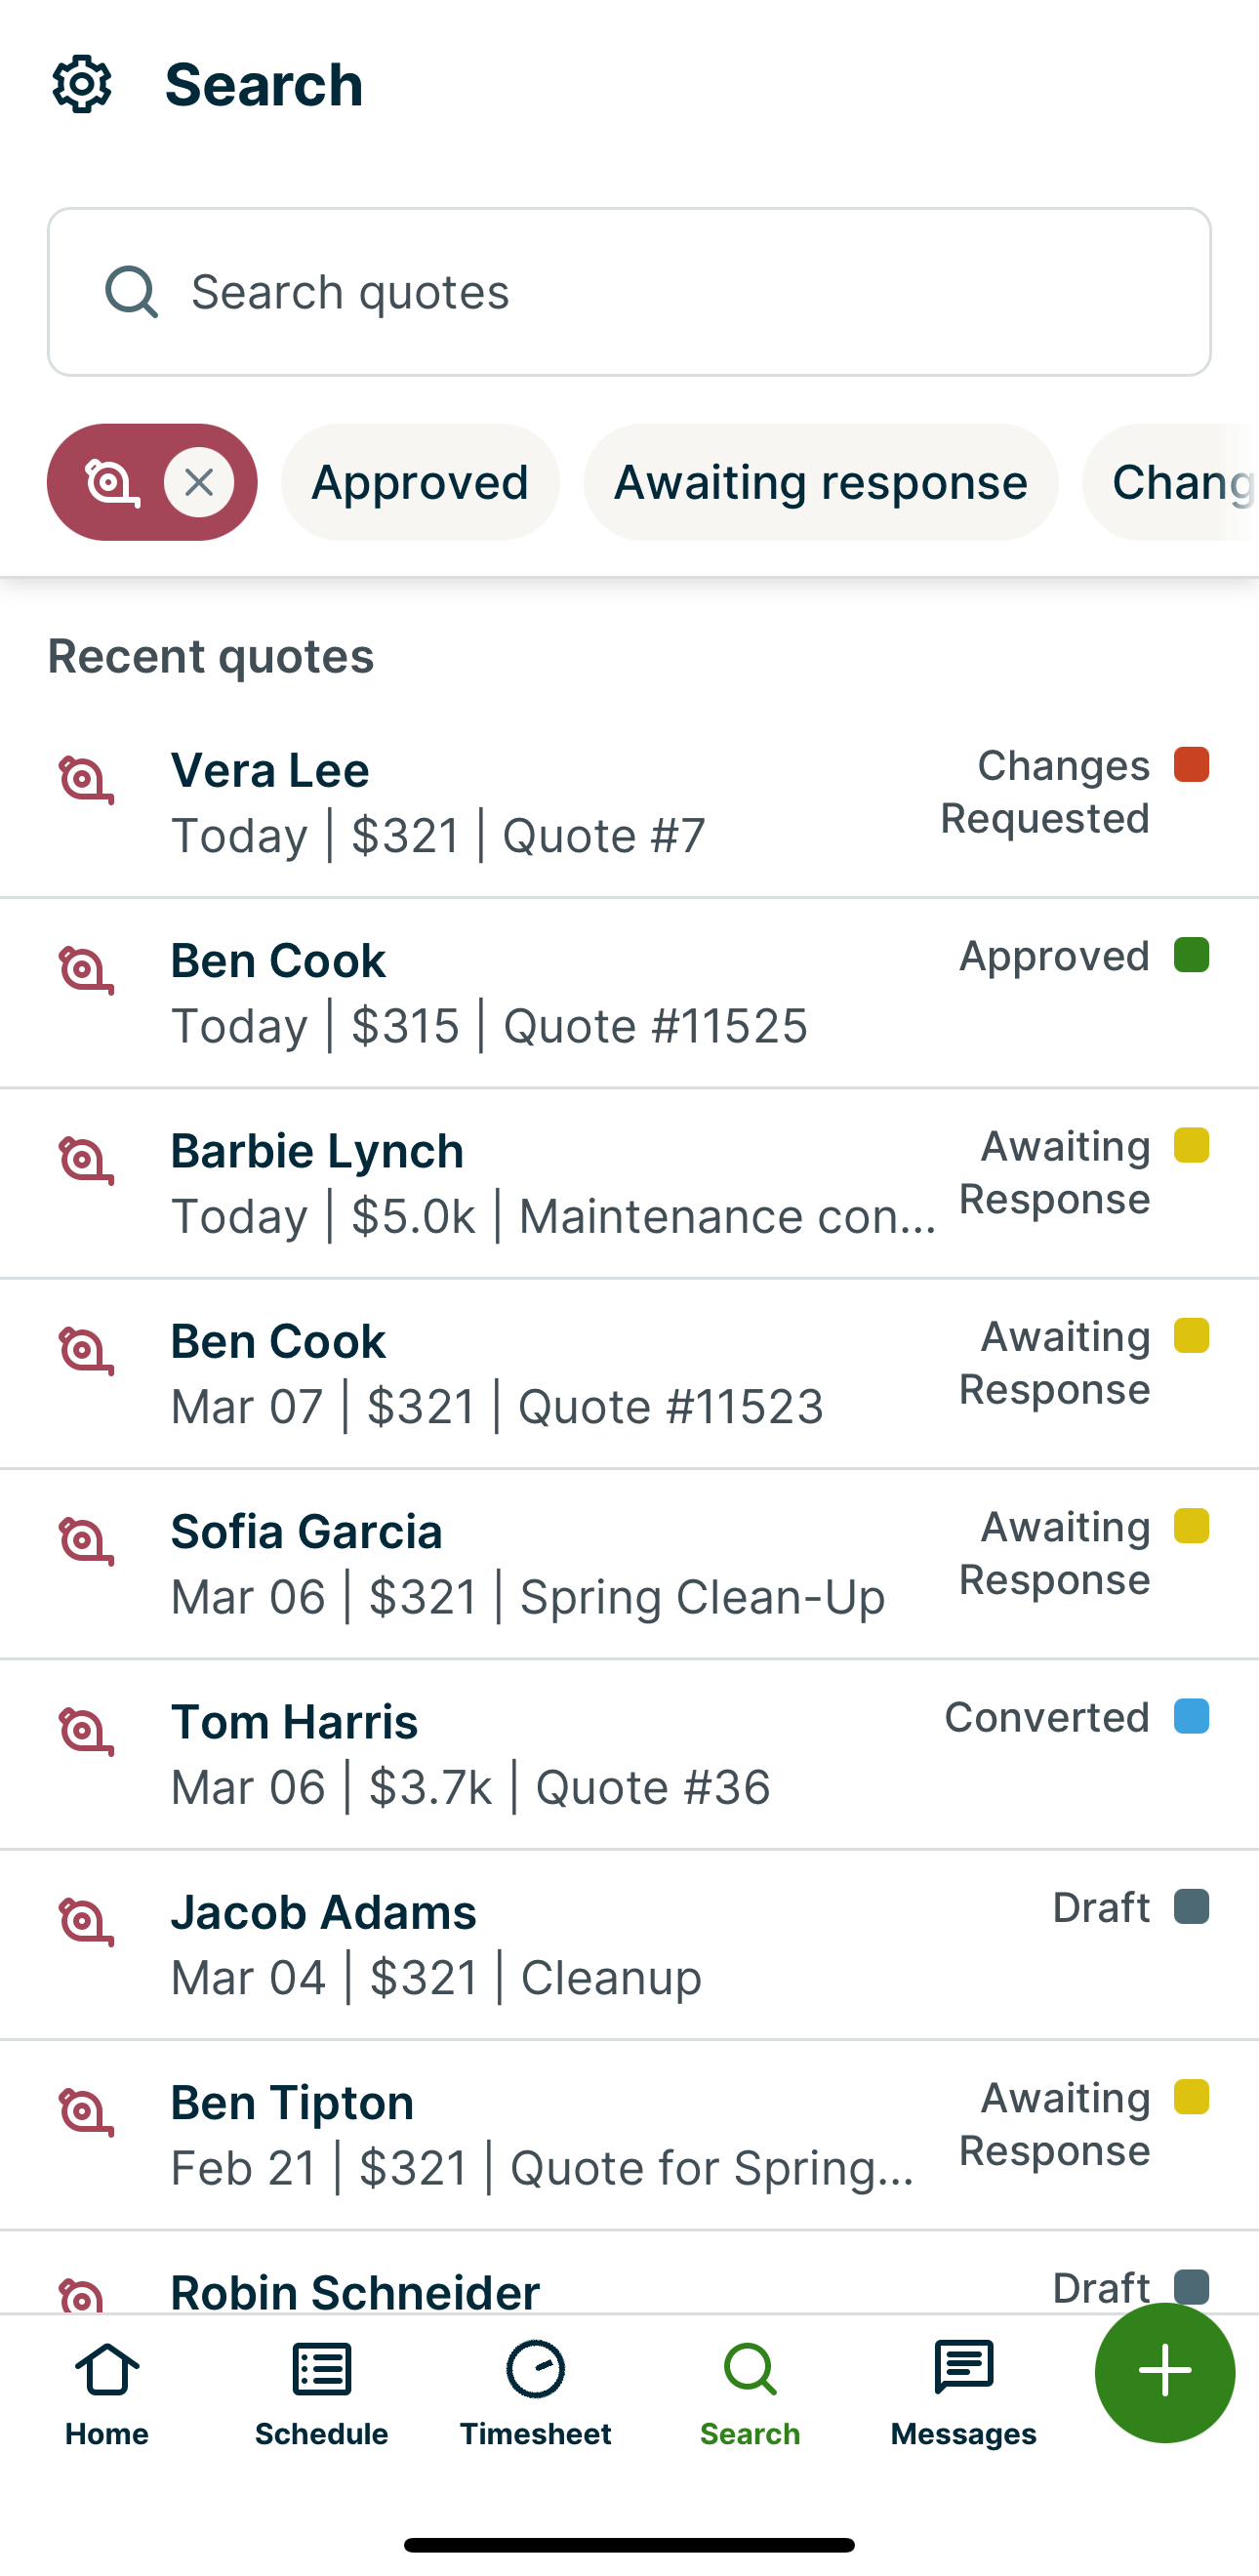Remove the active quotes filter chip
Viewport: 1259px width, 2576px height.
[199, 483]
